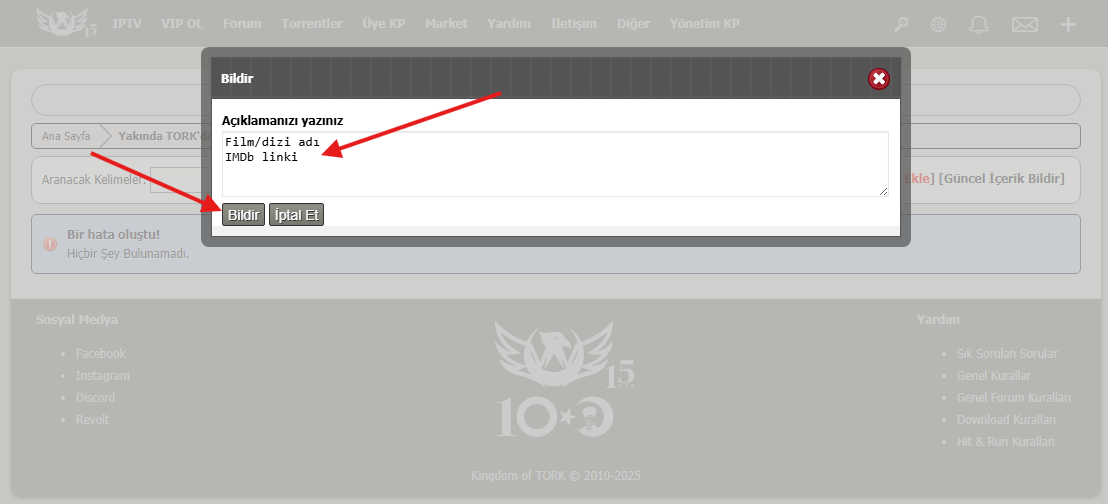The height and width of the screenshot is (504, 1108).
Task: Open the Genel Kurallar link
Action: [x=994, y=375]
